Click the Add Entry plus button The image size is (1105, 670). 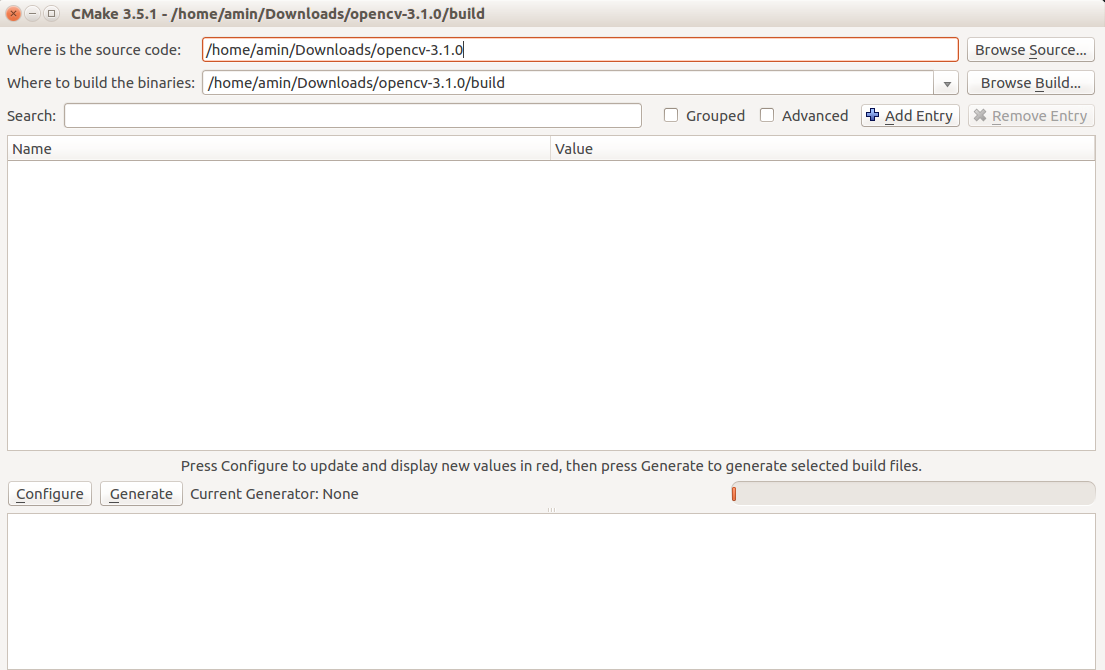coord(910,116)
